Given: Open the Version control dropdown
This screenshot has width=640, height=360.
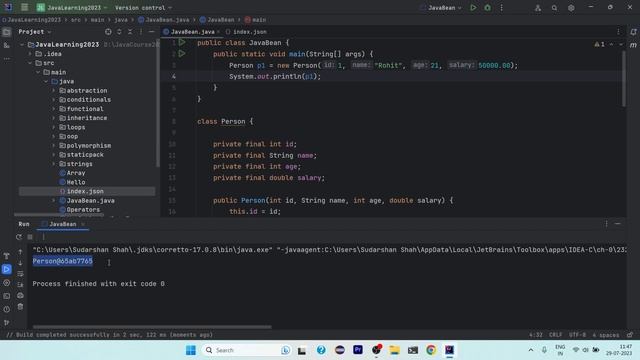Looking at the screenshot, I should pos(143,7).
